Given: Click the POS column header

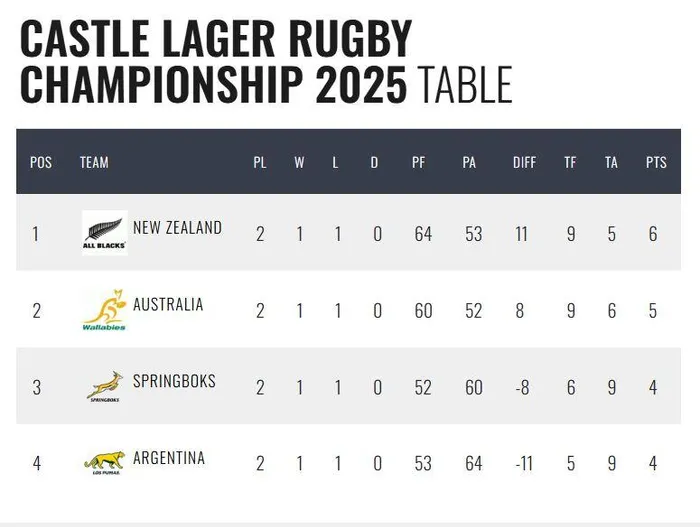Looking at the screenshot, I should pyautogui.click(x=41, y=162).
